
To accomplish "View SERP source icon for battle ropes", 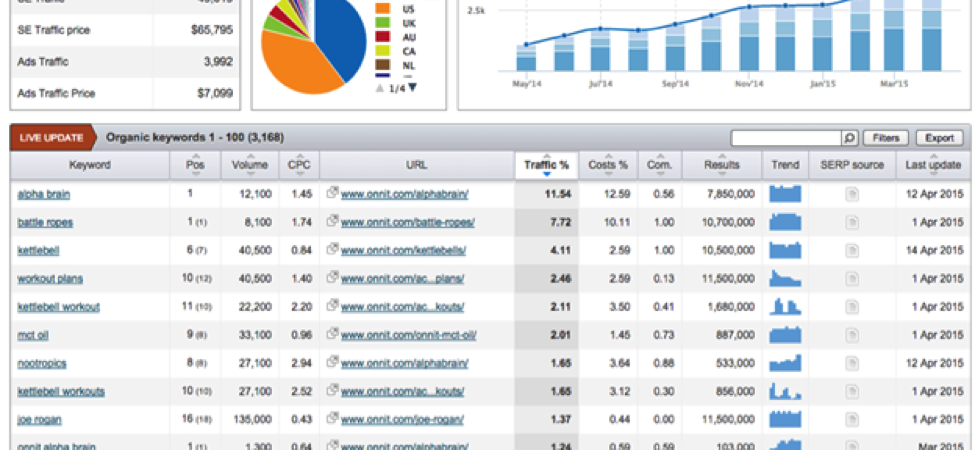I will click(x=852, y=223).
